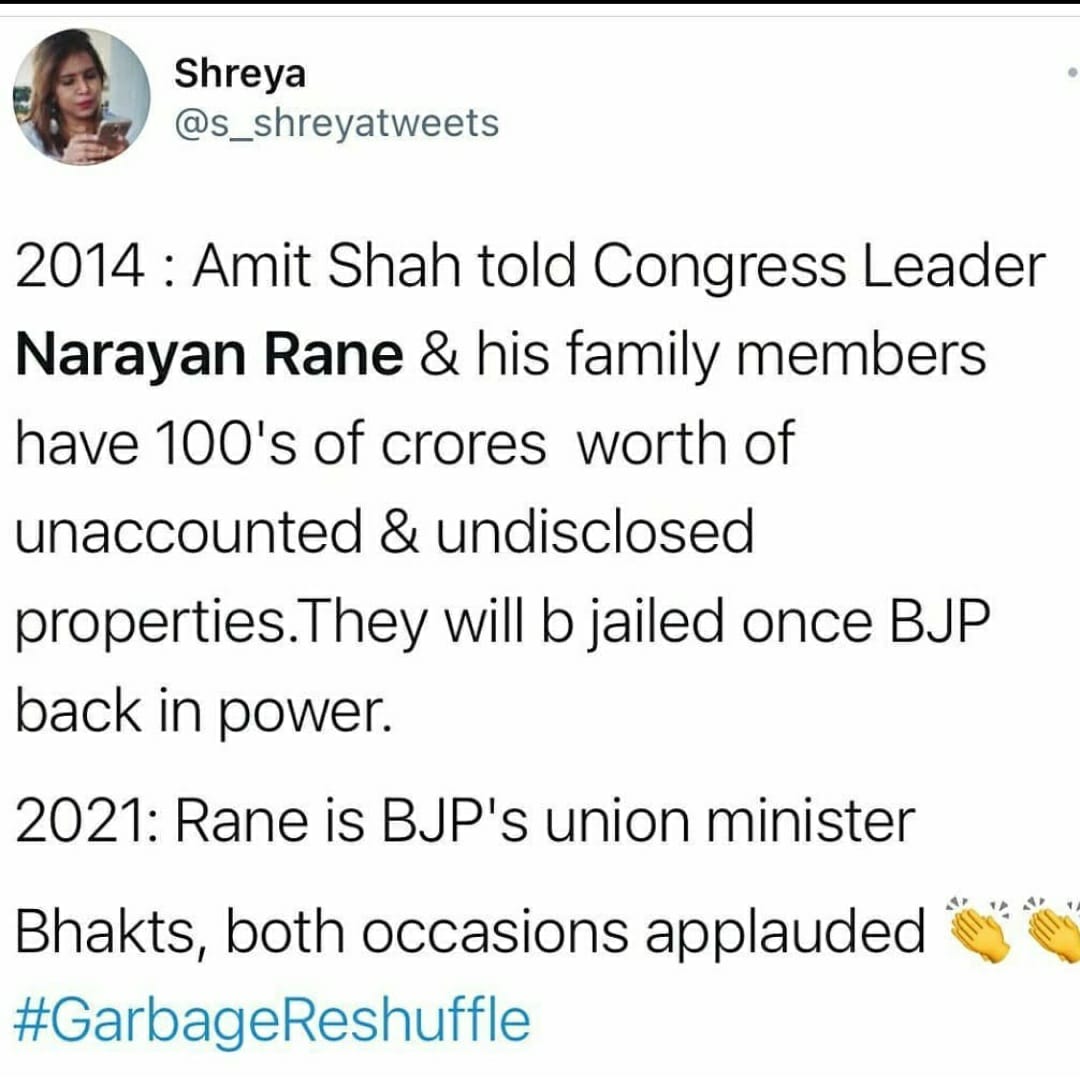This screenshot has width=1080, height=1082.
Task: Open the @s_shreyatweets handle link
Action: (336, 123)
